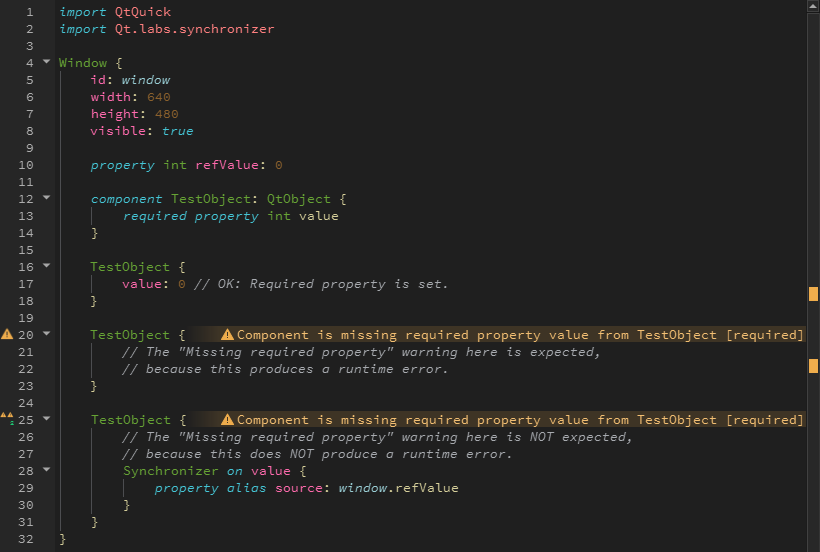
Task: Click line number 1 in the gutter
Action: click(x=29, y=12)
